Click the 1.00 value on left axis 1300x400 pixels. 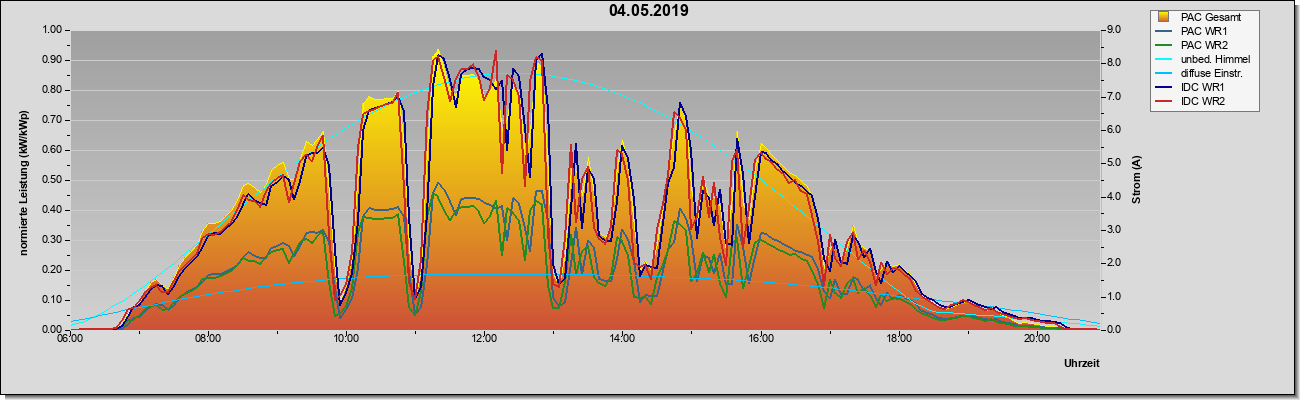[x=51, y=30]
